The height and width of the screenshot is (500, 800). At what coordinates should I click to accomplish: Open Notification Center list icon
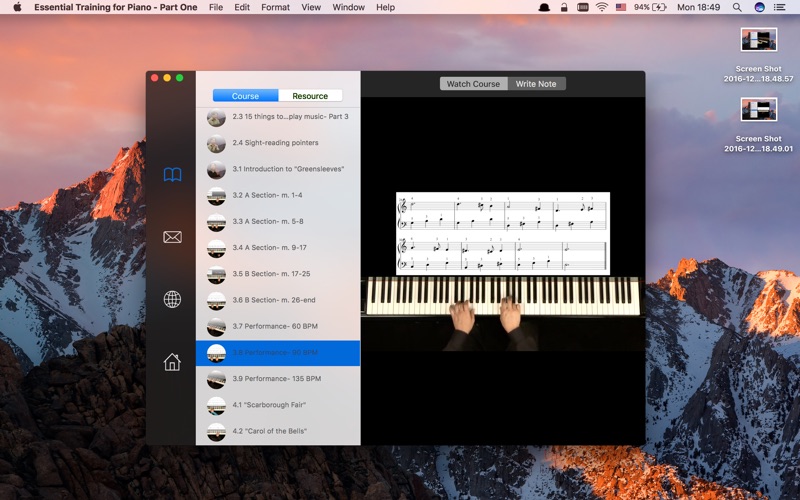click(x=779, y=7)
